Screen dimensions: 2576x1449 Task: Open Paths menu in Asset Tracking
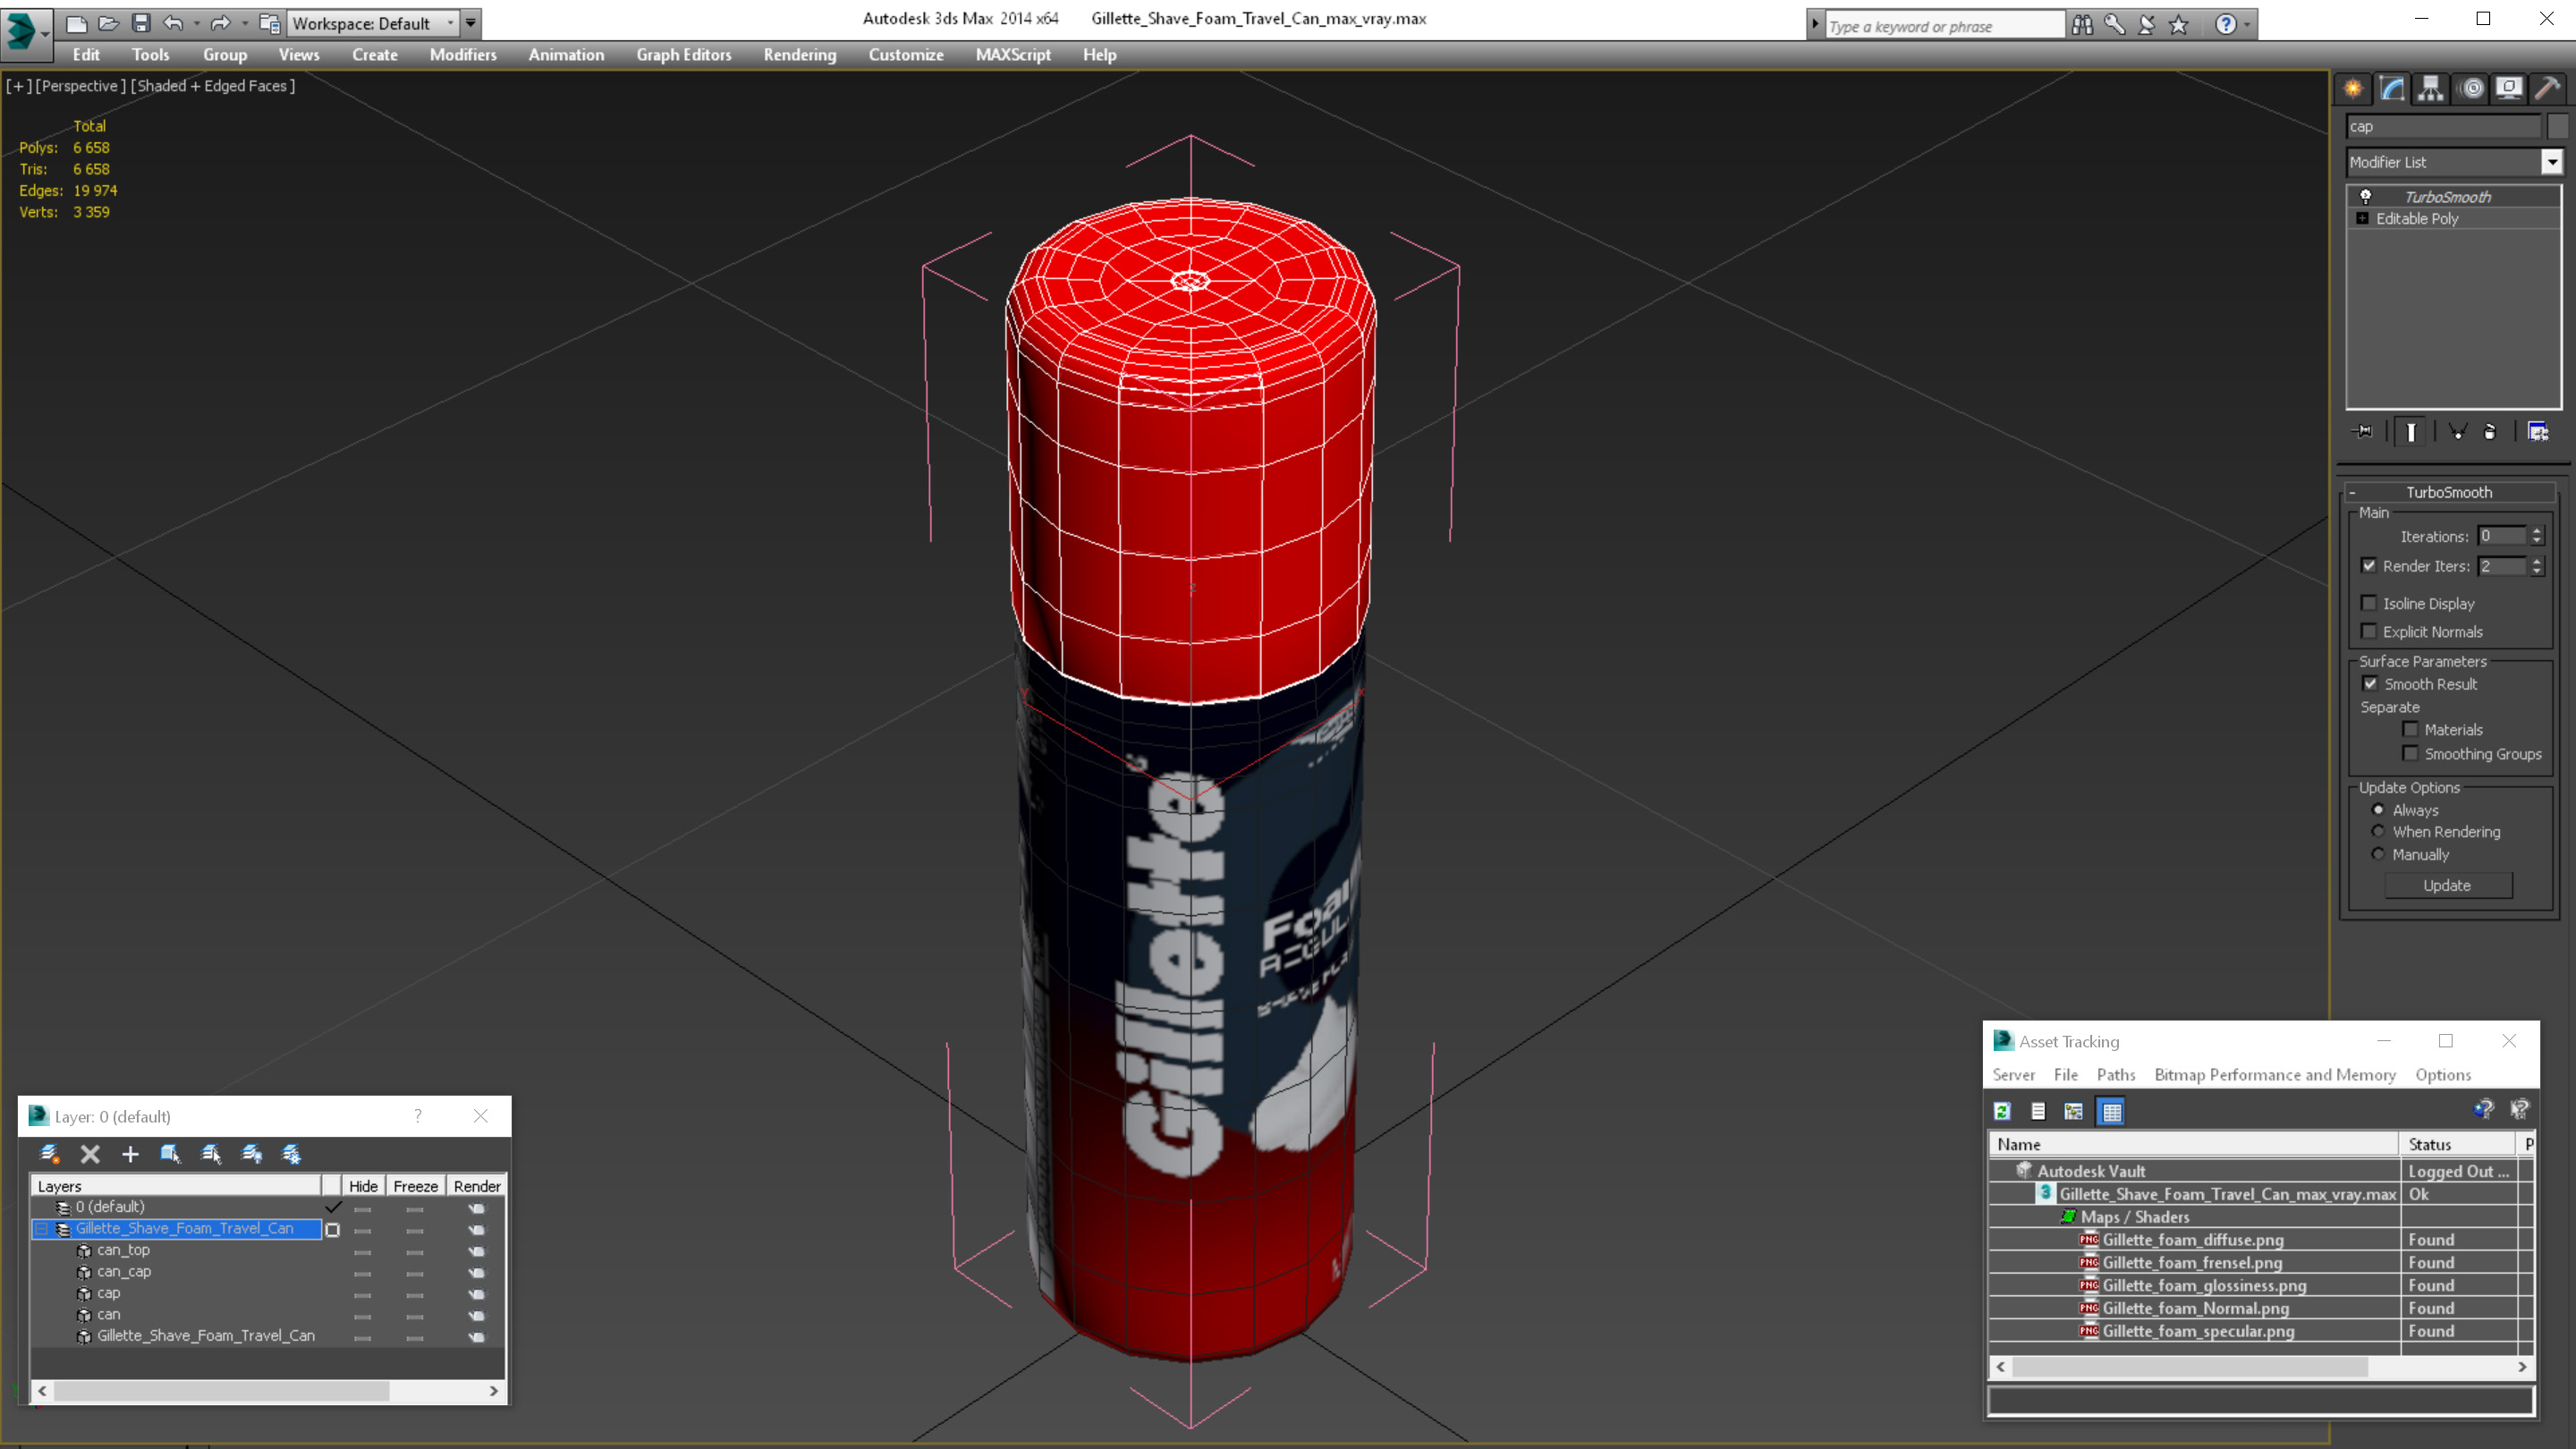(2116, 1075)
